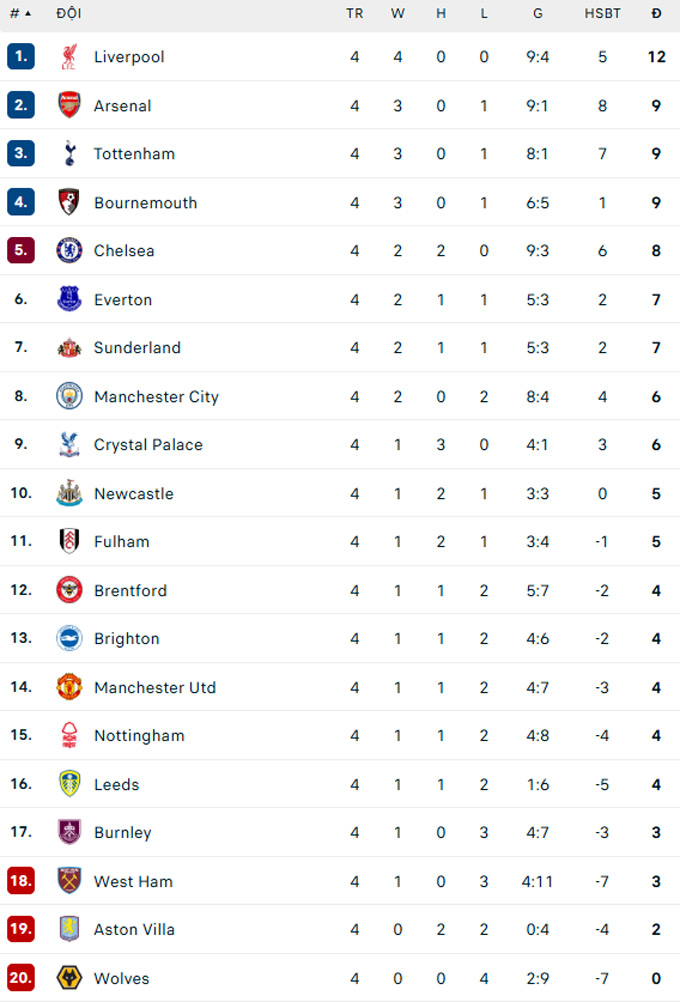Sort standings by the Đ points header
Screen dimensions: 680x1002
coord(656,14)
